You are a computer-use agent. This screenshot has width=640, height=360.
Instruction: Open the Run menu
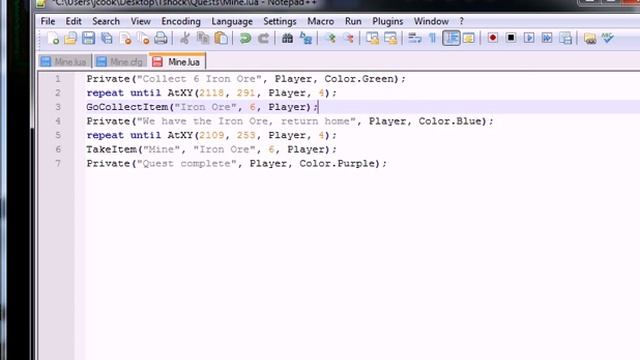(x=353, y=21)
